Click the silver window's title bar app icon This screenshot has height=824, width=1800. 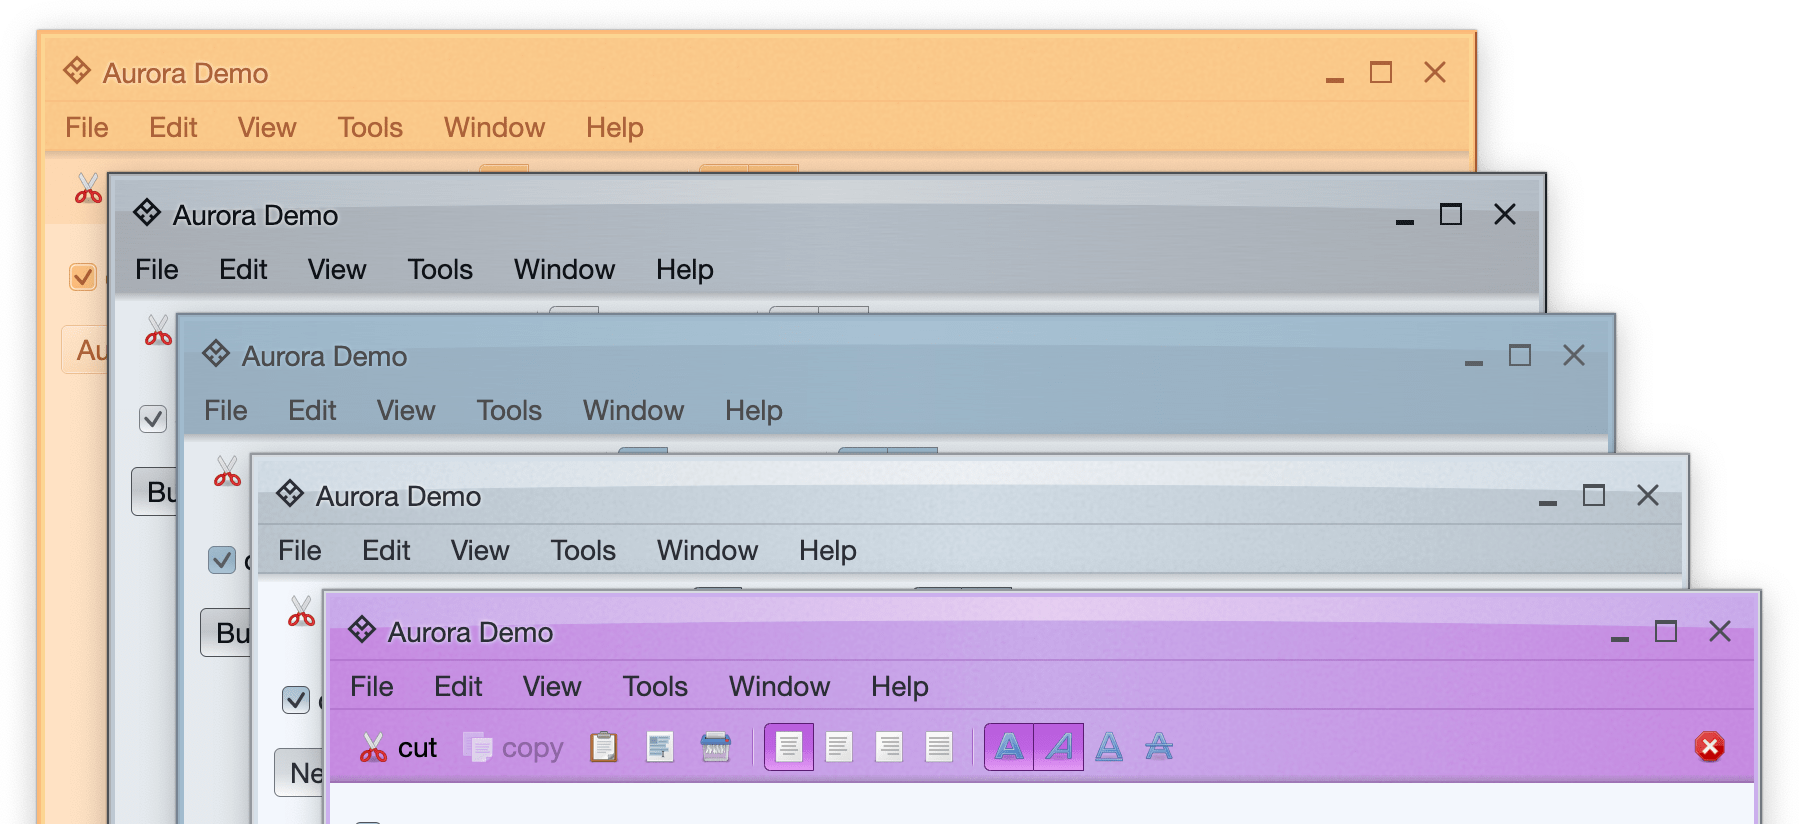click(x=290, y=494)
